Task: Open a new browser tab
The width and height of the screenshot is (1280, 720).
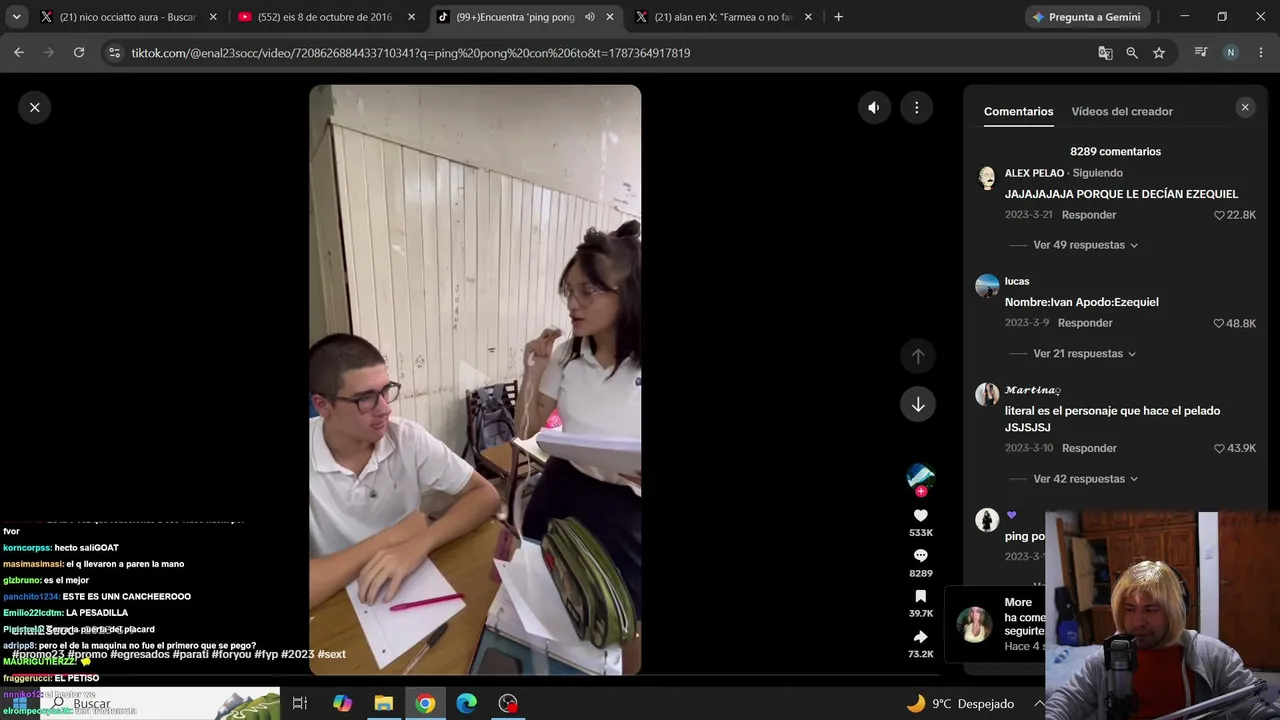Action: coord(838,17)
